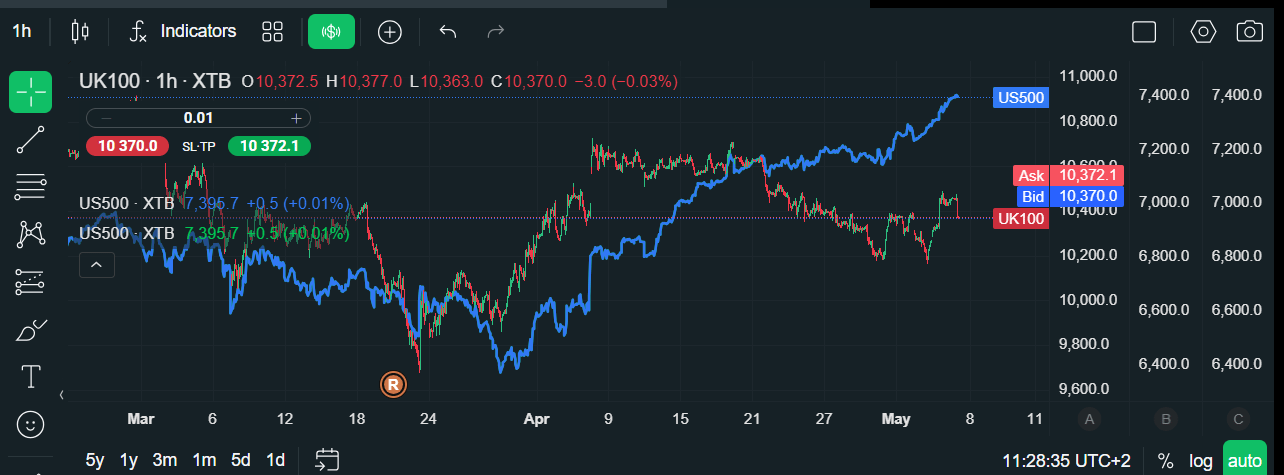The image size is (1284, 475).
Task: Open the Indicators dialog
Action: [183, 31]
